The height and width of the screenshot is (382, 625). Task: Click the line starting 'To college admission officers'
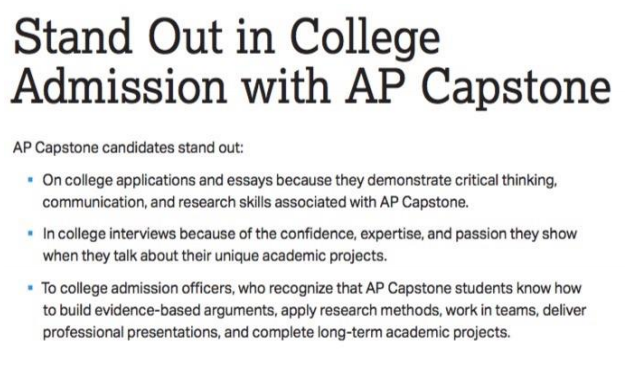(x=312, y=288)
